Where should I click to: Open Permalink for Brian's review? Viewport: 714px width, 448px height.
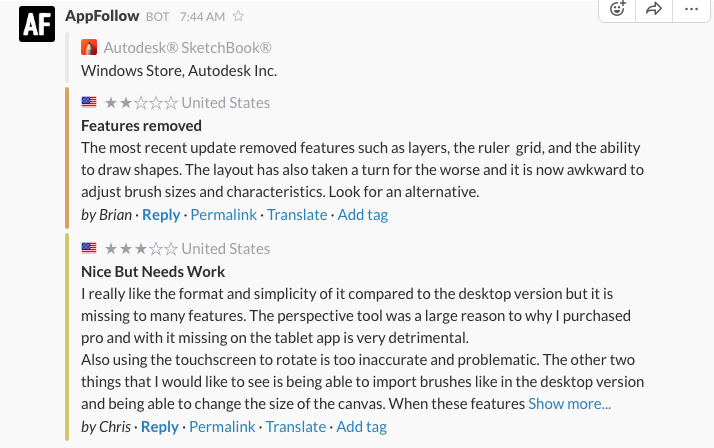pos(223,214)
